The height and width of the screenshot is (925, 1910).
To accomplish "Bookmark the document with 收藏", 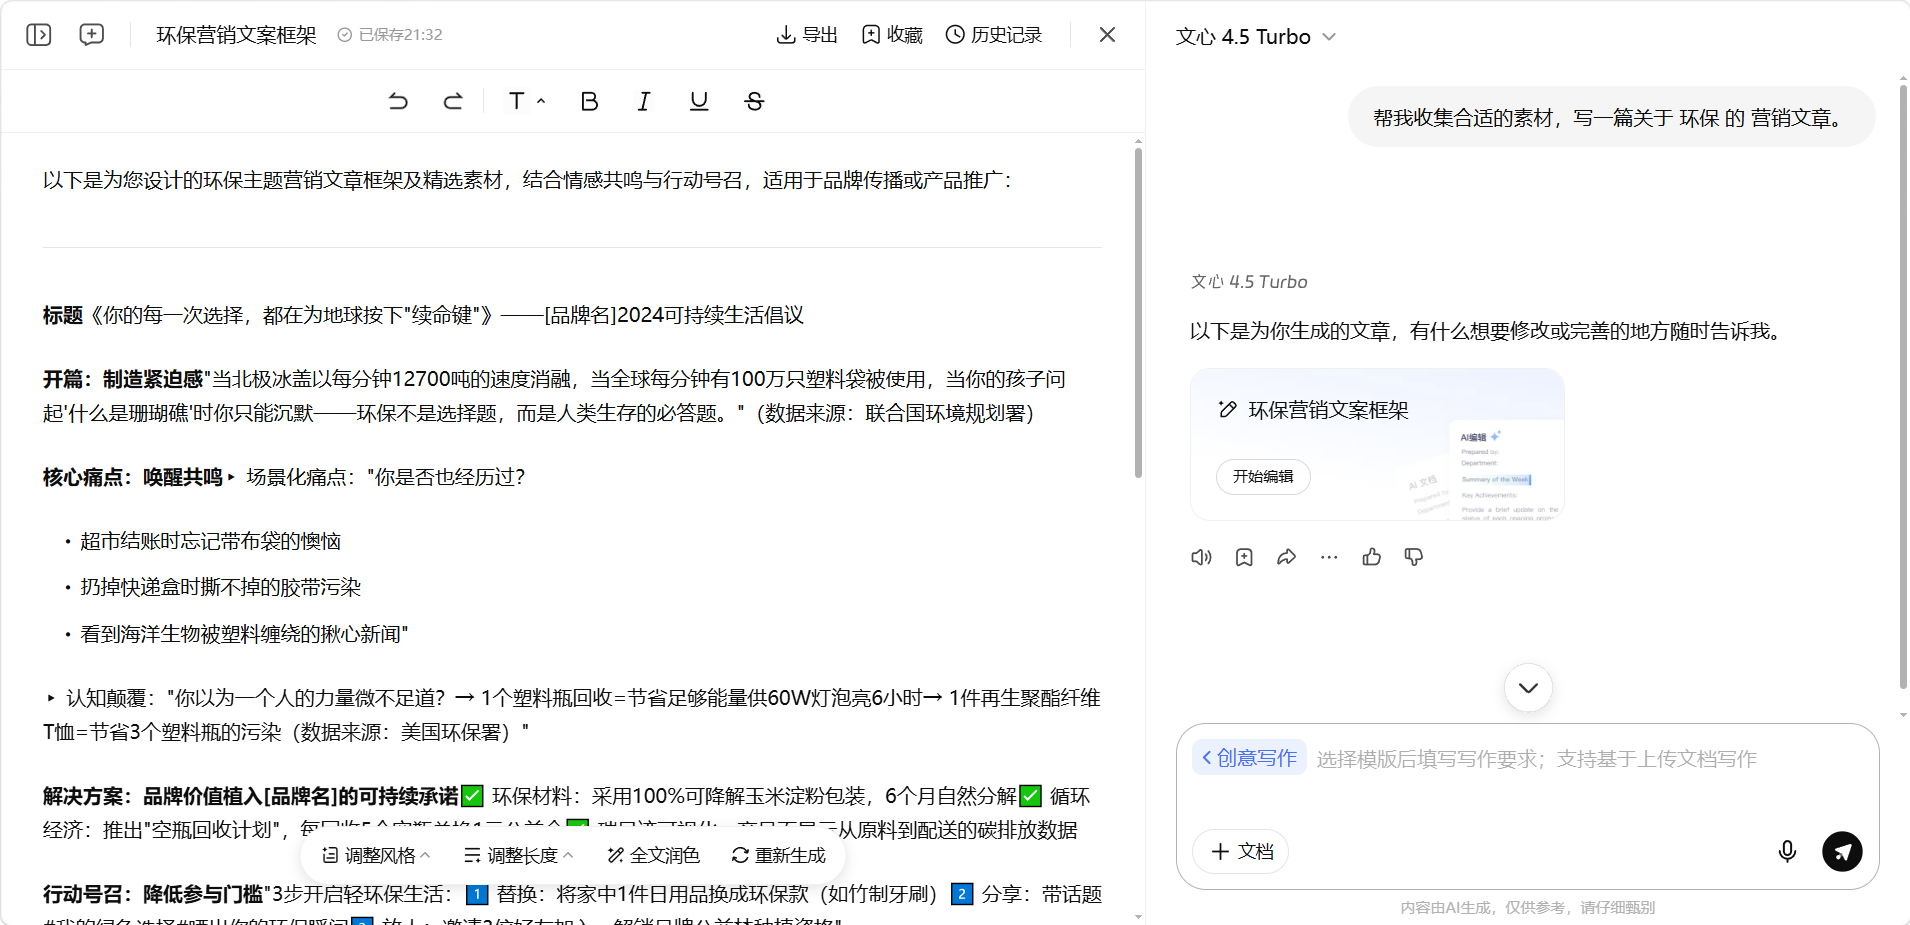I will (x=892, y=35).
